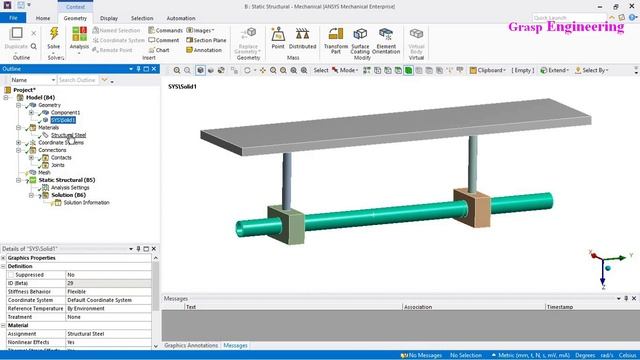Open the Images dropdown
The image size is (640, 360).
point(200,30)
